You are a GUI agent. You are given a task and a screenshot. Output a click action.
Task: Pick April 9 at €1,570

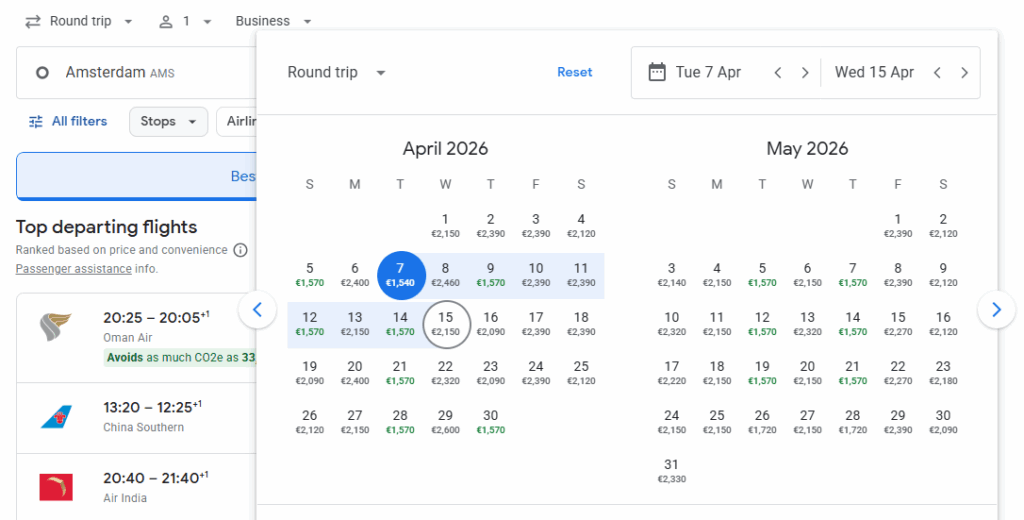(x=490, y=275)
